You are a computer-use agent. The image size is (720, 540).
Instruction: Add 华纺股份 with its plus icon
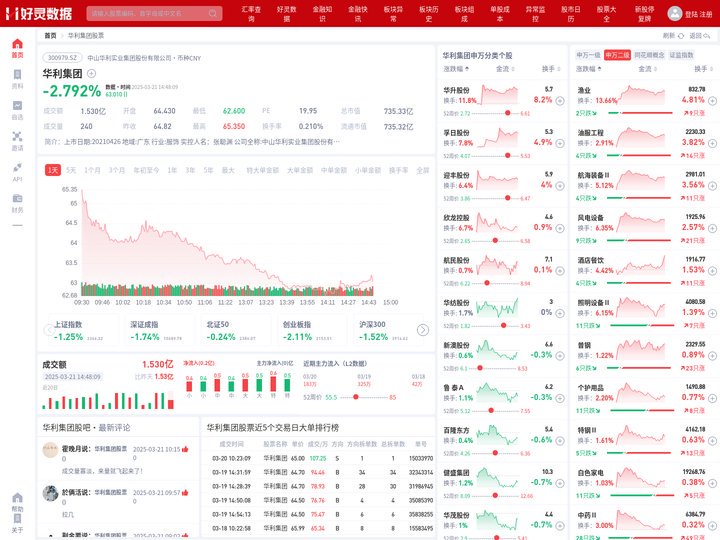coord(560,313)
